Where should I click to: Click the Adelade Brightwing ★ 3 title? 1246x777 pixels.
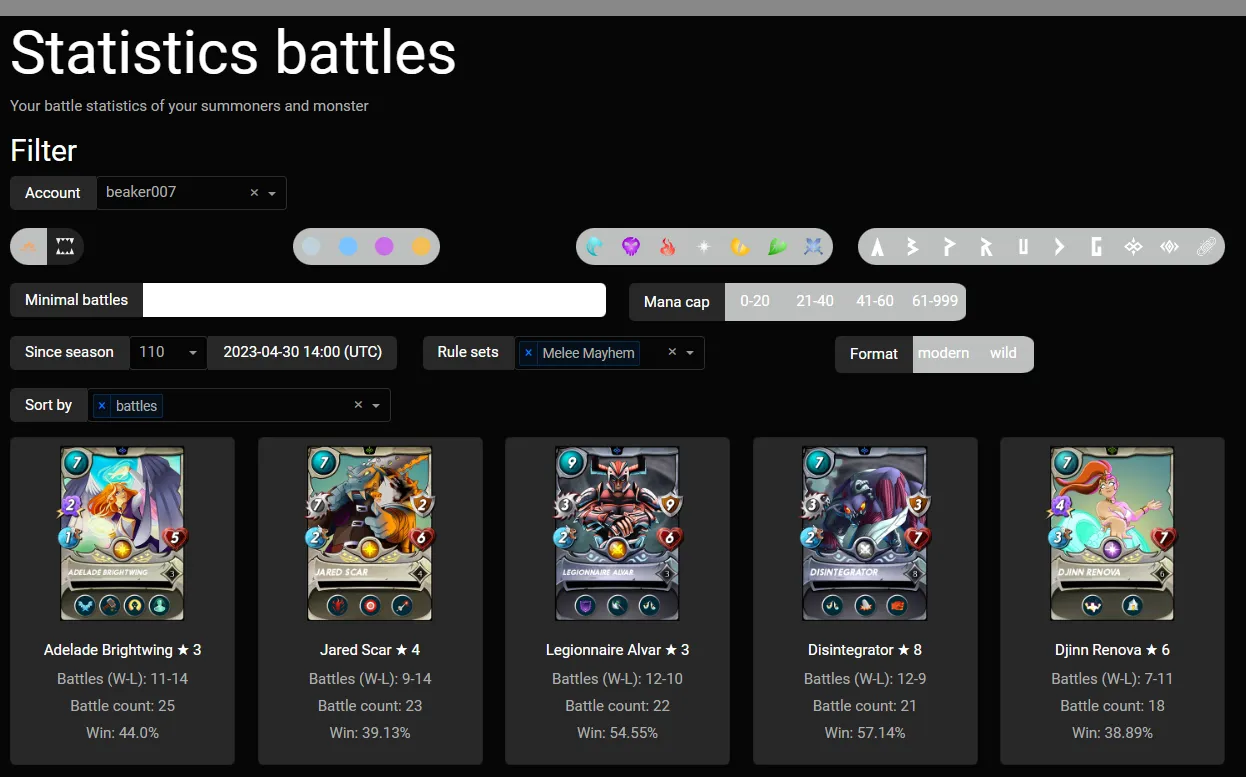[x=123, y=650]
